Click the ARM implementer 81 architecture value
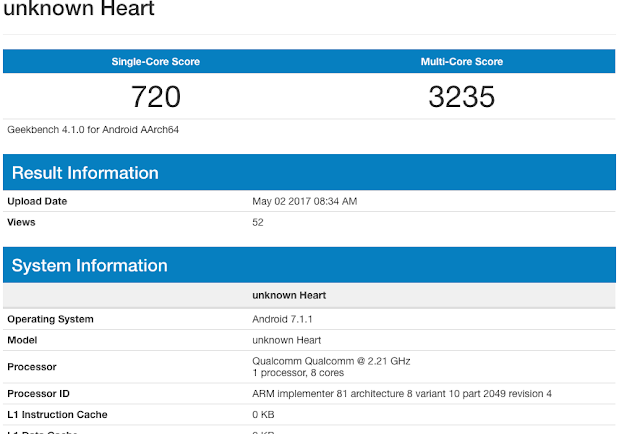 402,394
